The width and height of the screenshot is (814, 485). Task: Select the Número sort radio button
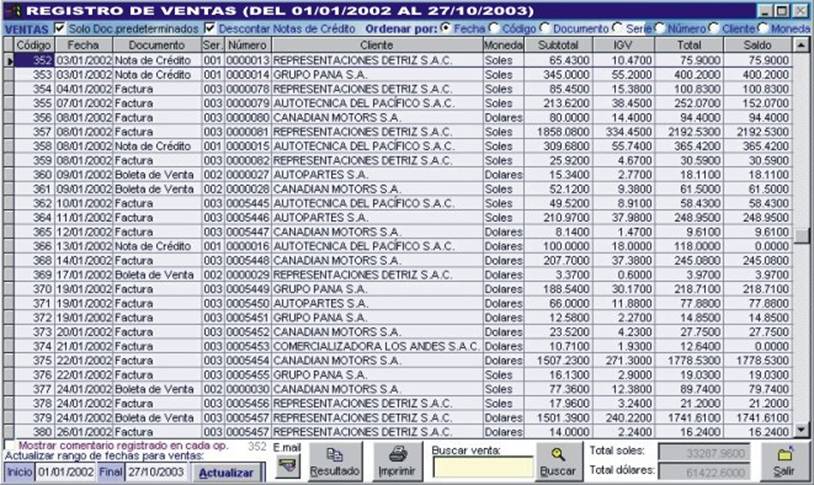tap(659, 28)
